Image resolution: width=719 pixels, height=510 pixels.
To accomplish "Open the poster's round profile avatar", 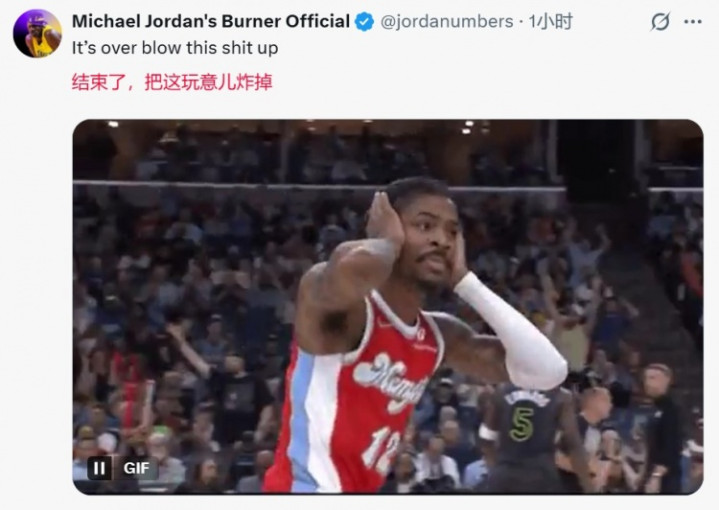I will (x=37, y=33).
